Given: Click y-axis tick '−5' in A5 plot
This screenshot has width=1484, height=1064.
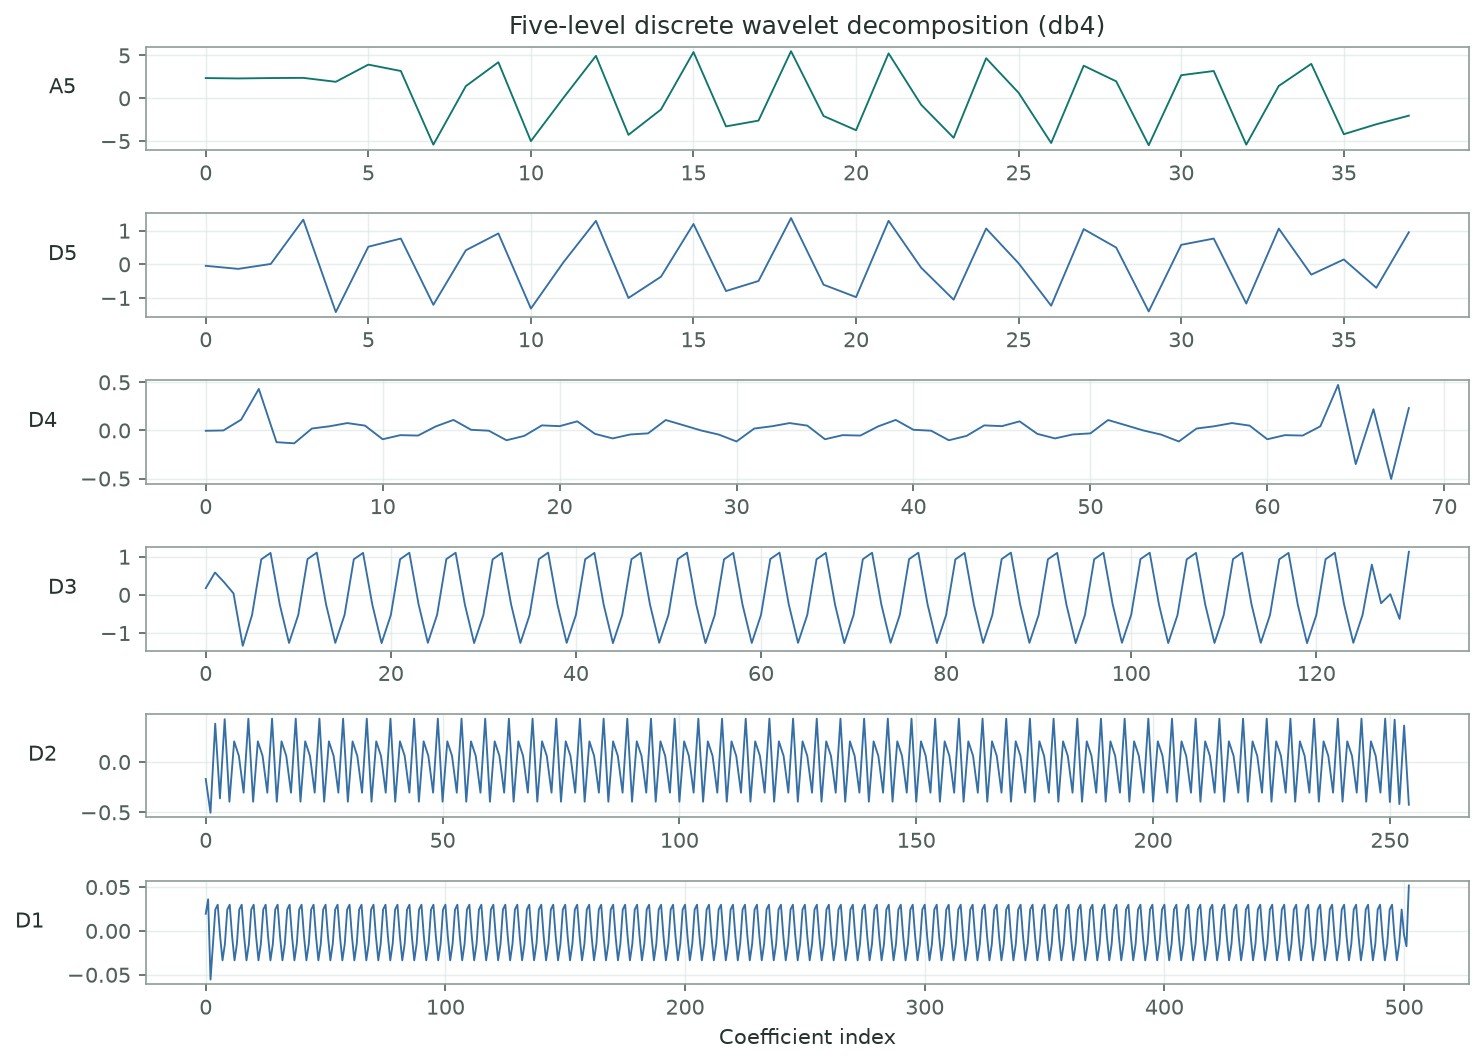Looking at the screenshot, I should coord(118,141).
